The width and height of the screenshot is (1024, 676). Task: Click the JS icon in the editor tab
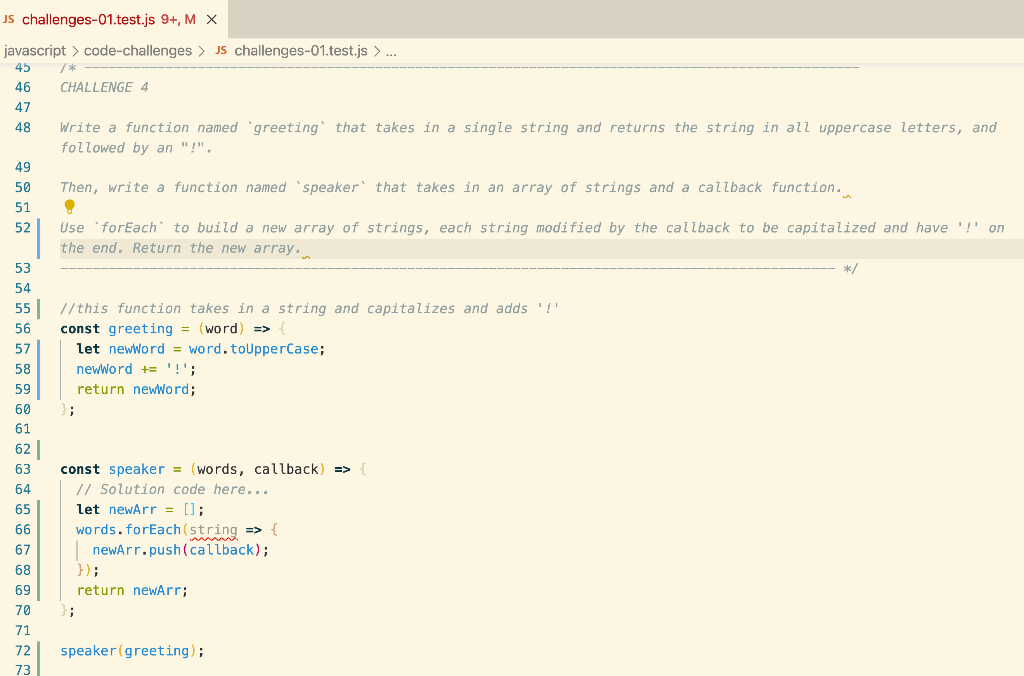(13, 18)
